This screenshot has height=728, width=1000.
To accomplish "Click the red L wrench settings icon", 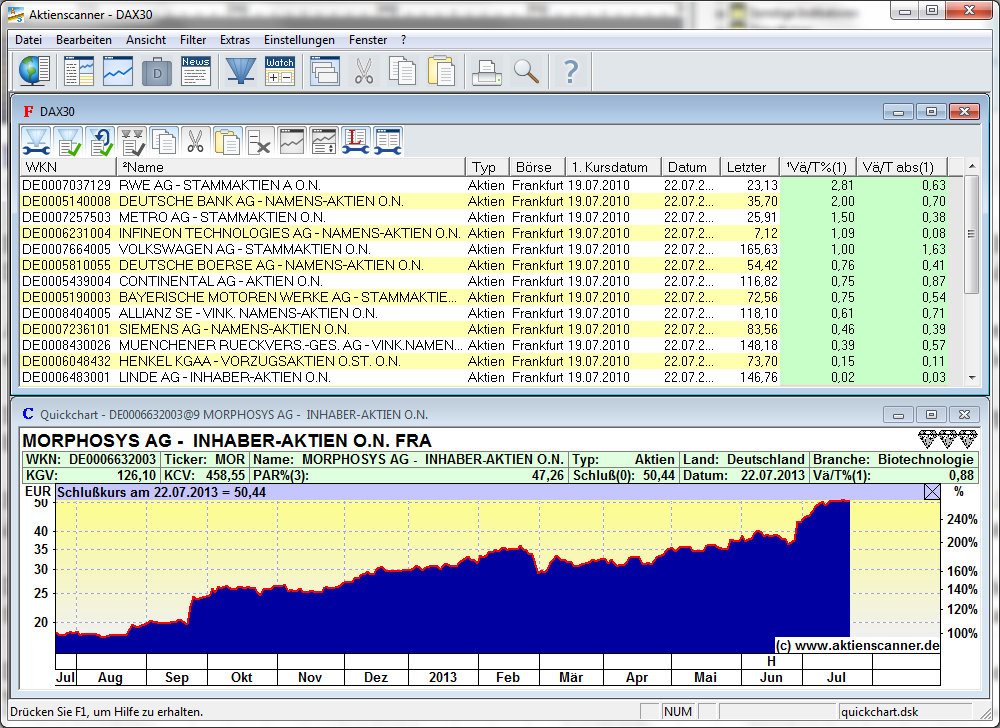I will click(355, 141).
